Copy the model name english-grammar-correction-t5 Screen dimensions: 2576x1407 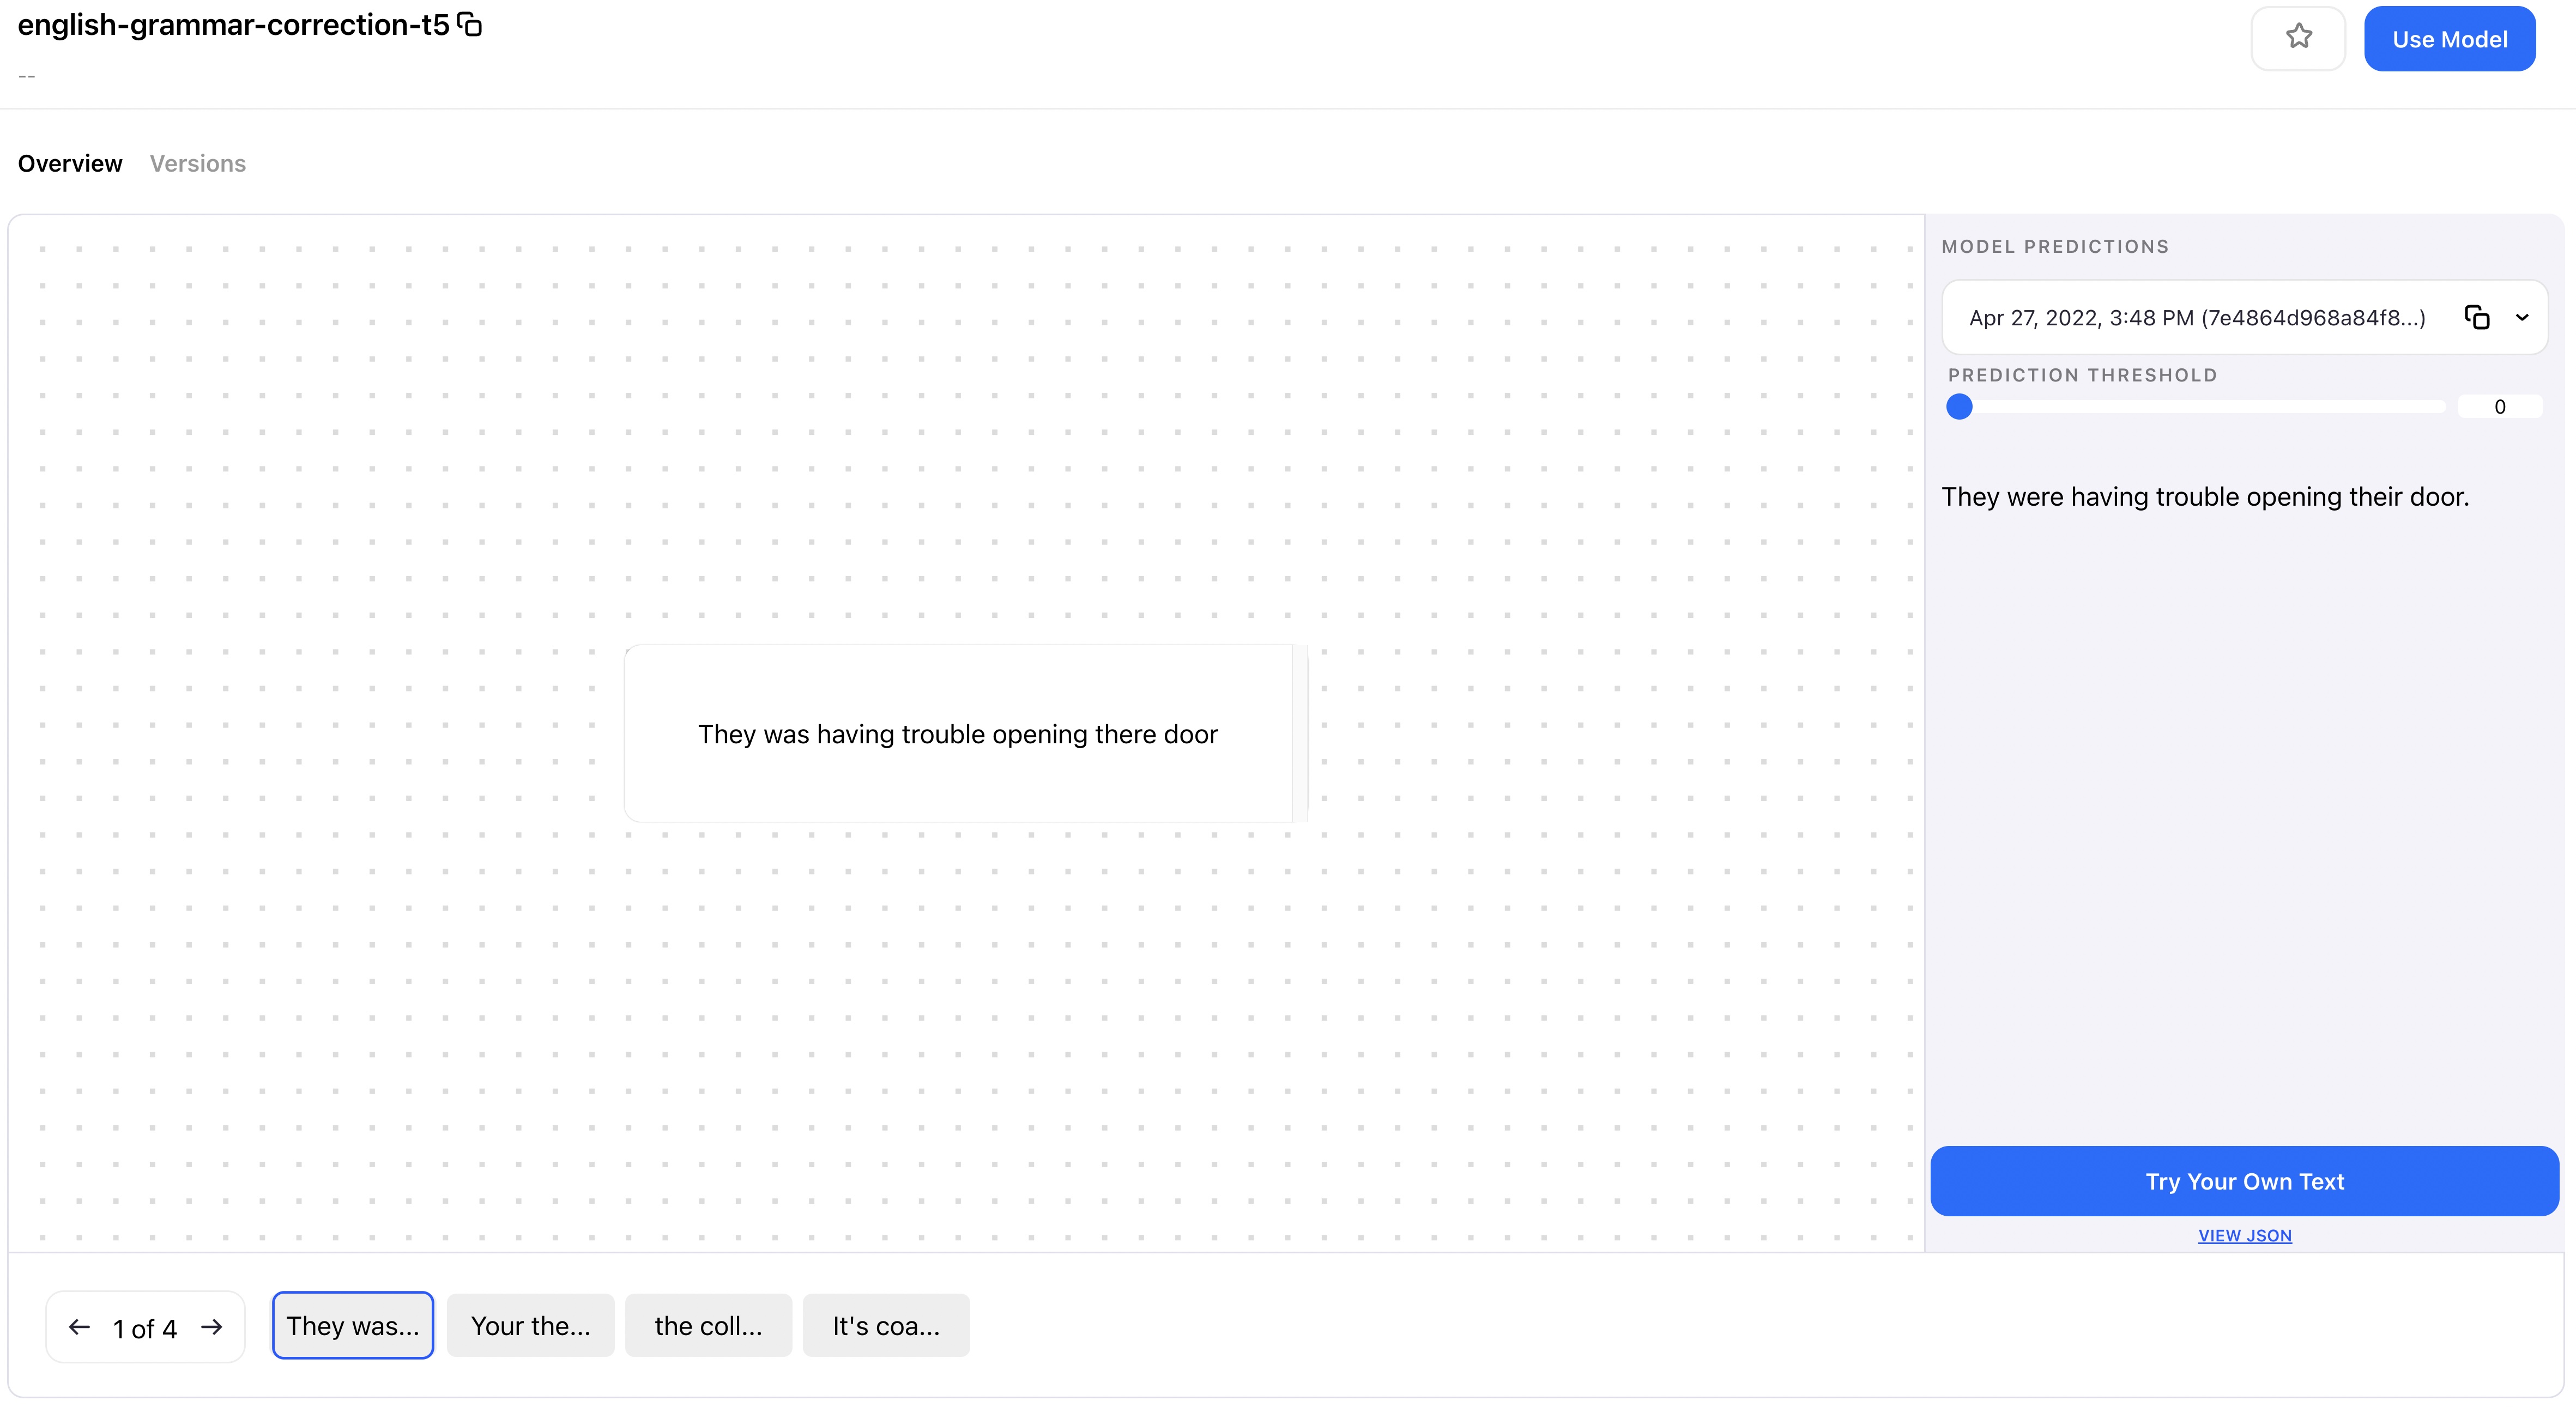[469, 25]
